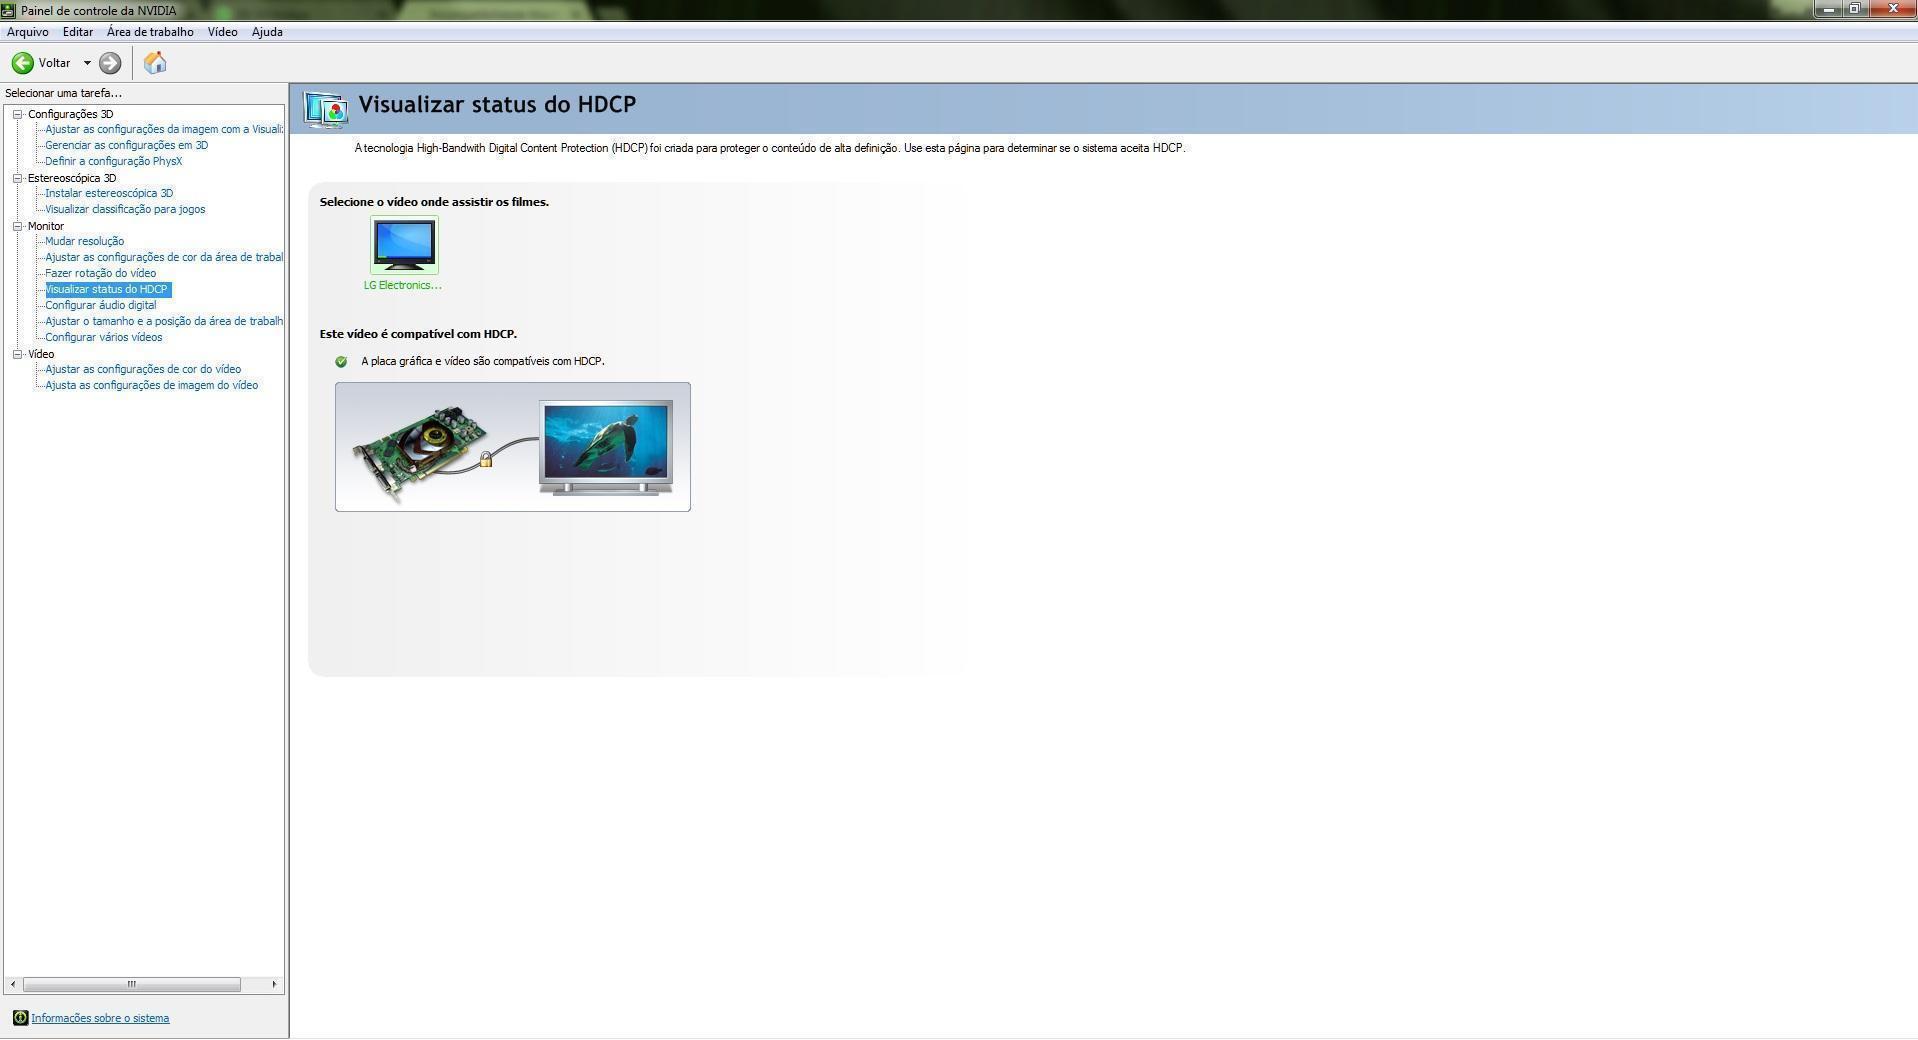Open Ajustar as configurações da imagem task
The image size is (1918, 1040).
164,129
